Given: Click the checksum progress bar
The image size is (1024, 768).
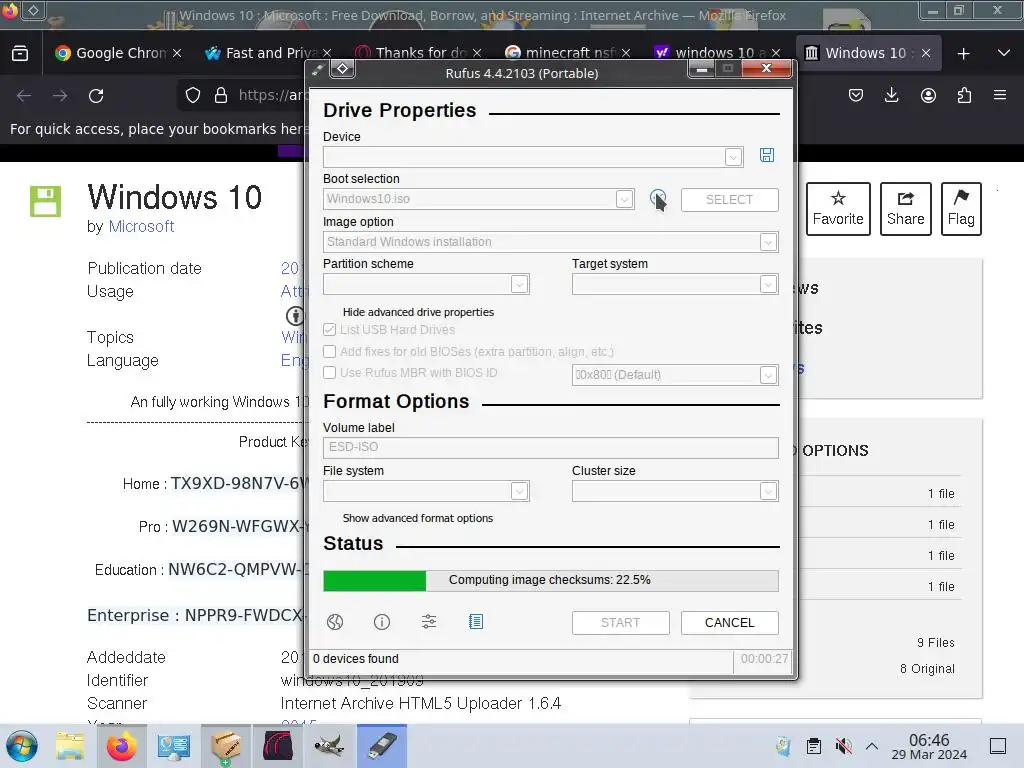Looking at the screenshot, I should pos(551,581).
